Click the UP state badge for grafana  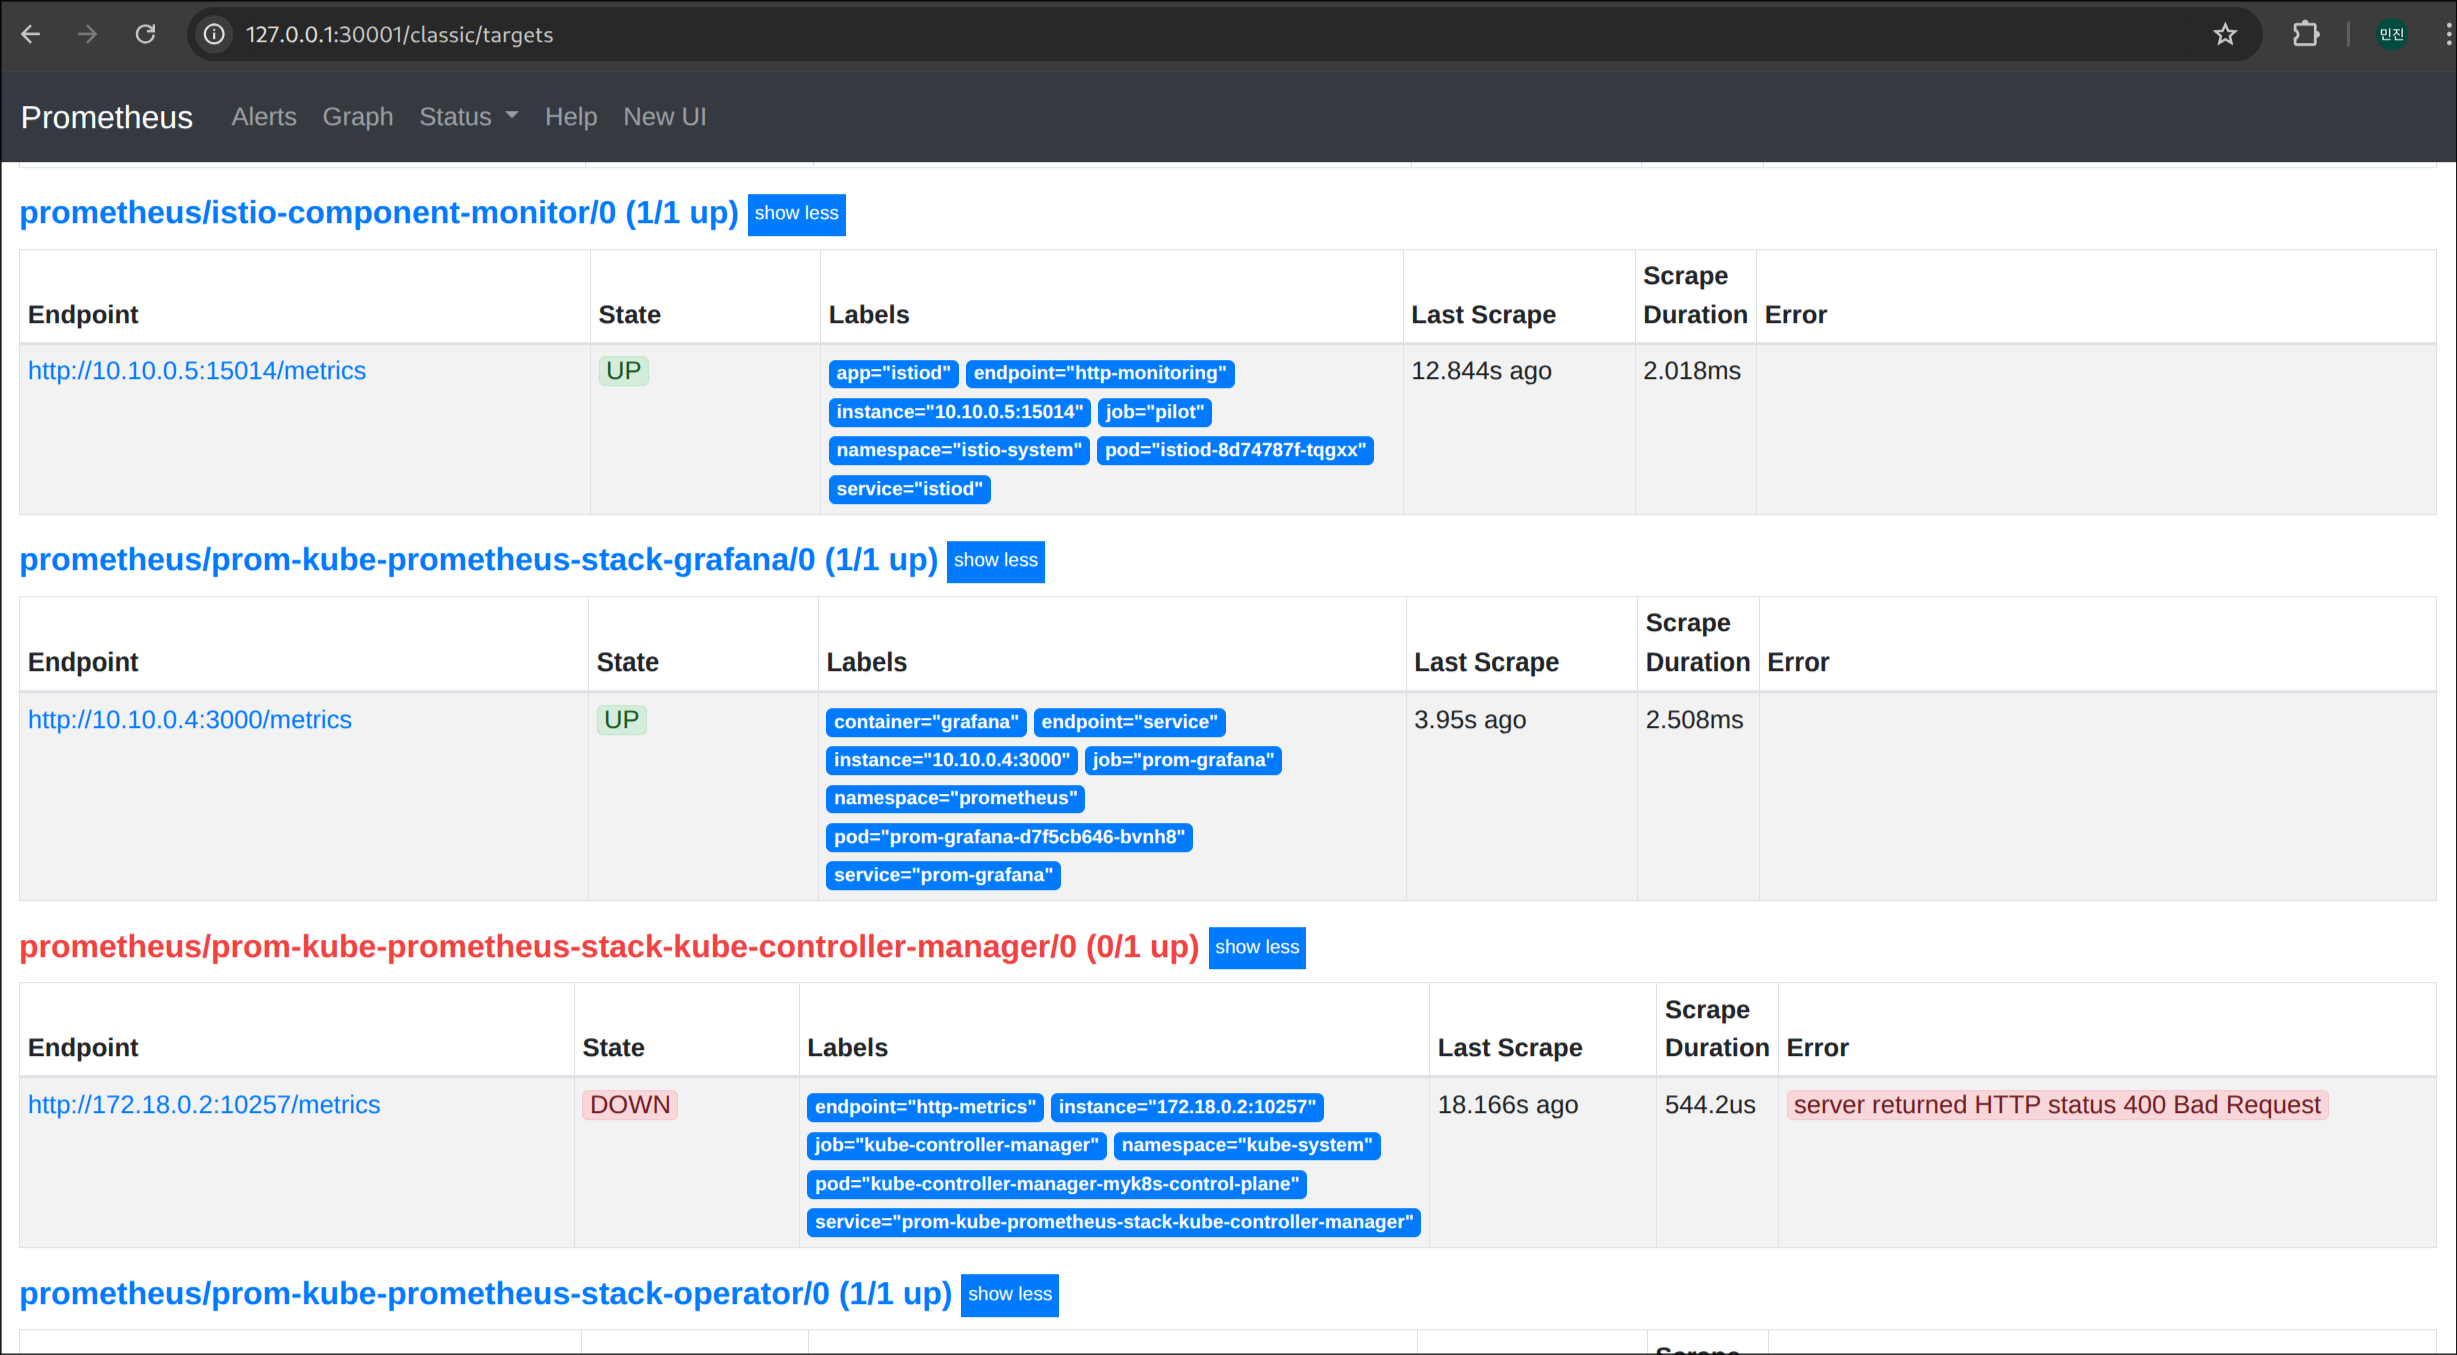click(622, 720)
